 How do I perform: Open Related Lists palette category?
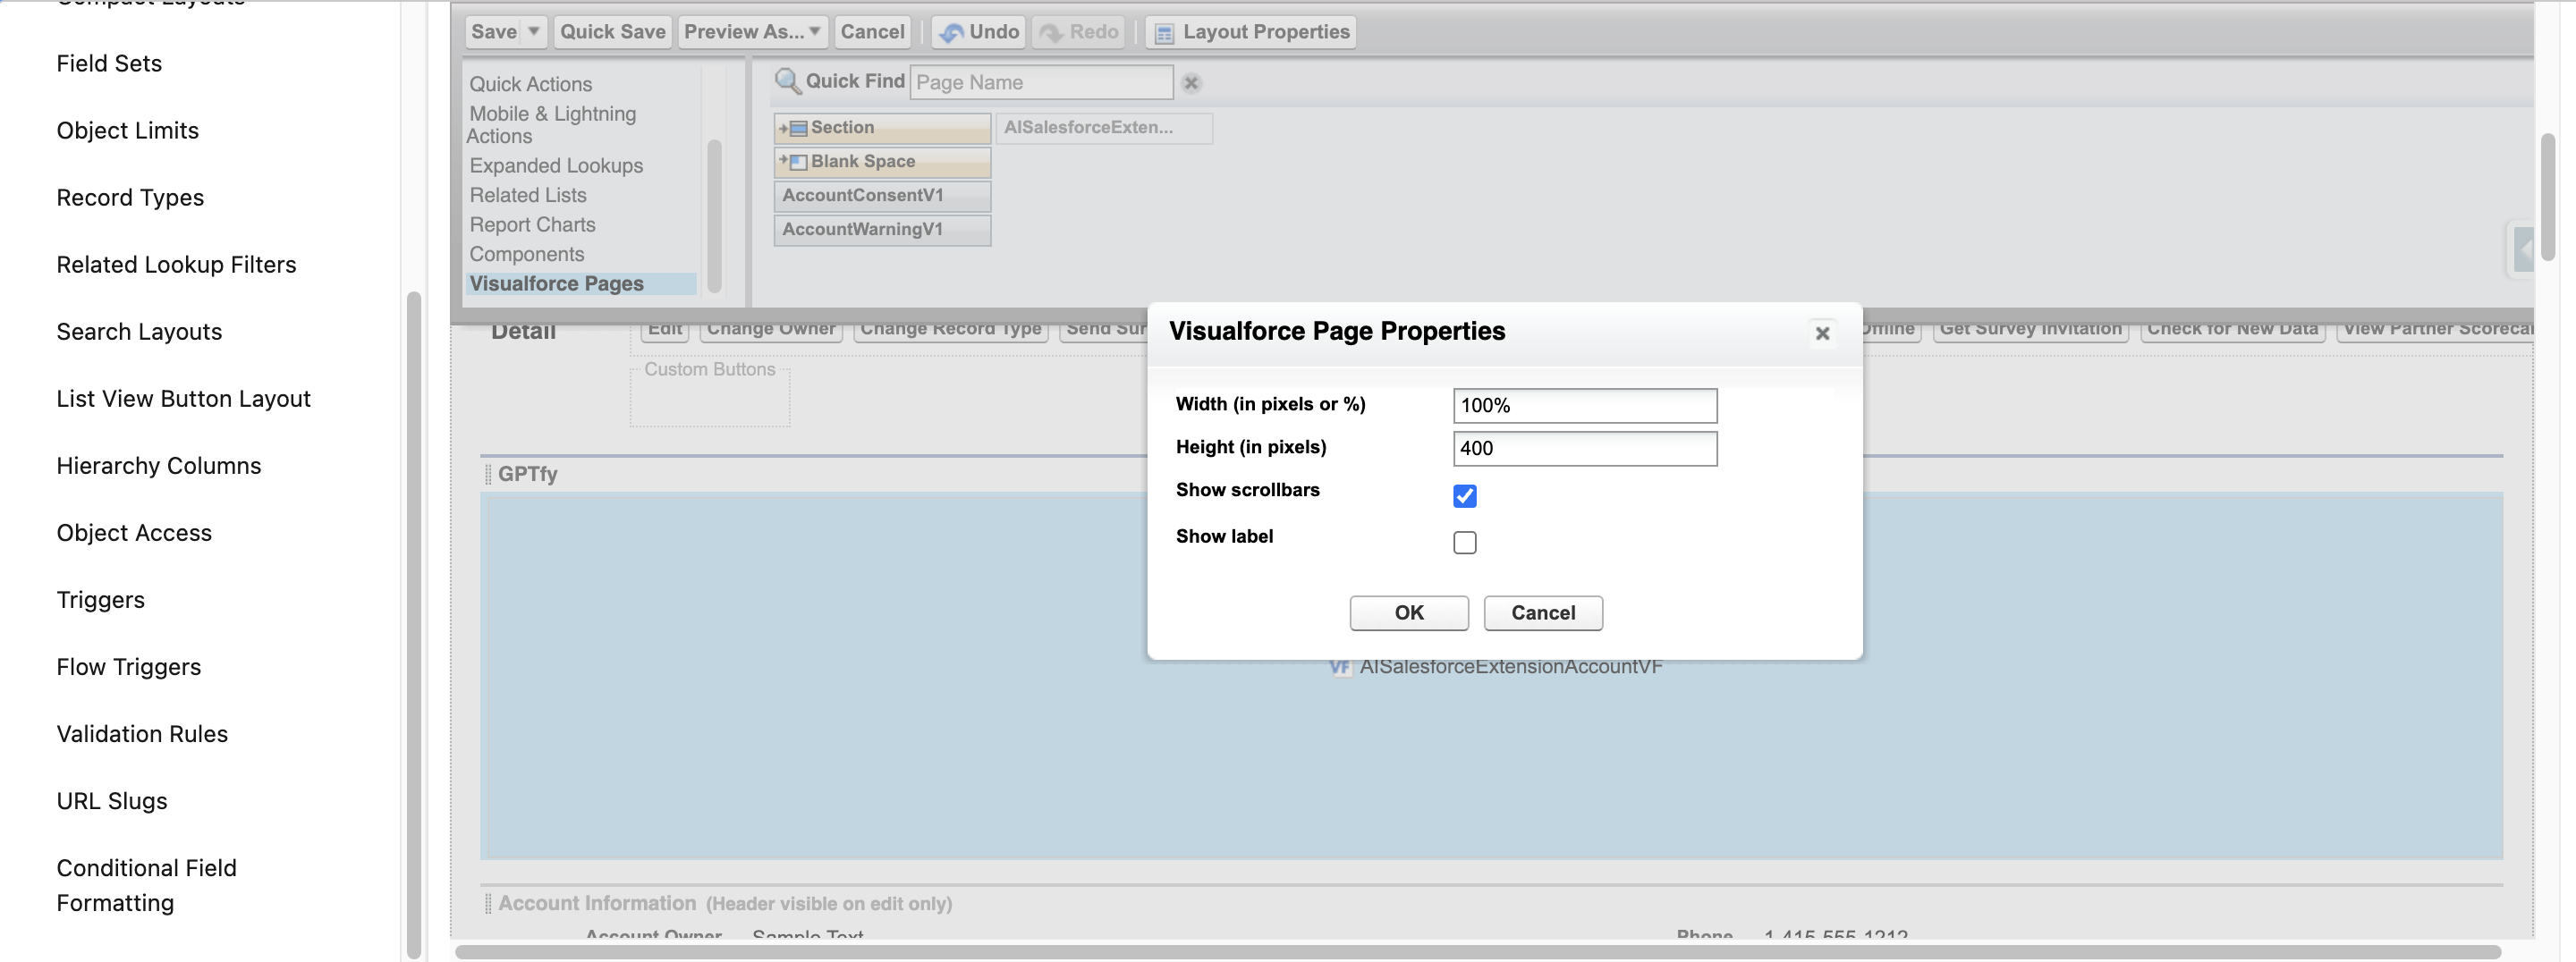click(527, 195)
